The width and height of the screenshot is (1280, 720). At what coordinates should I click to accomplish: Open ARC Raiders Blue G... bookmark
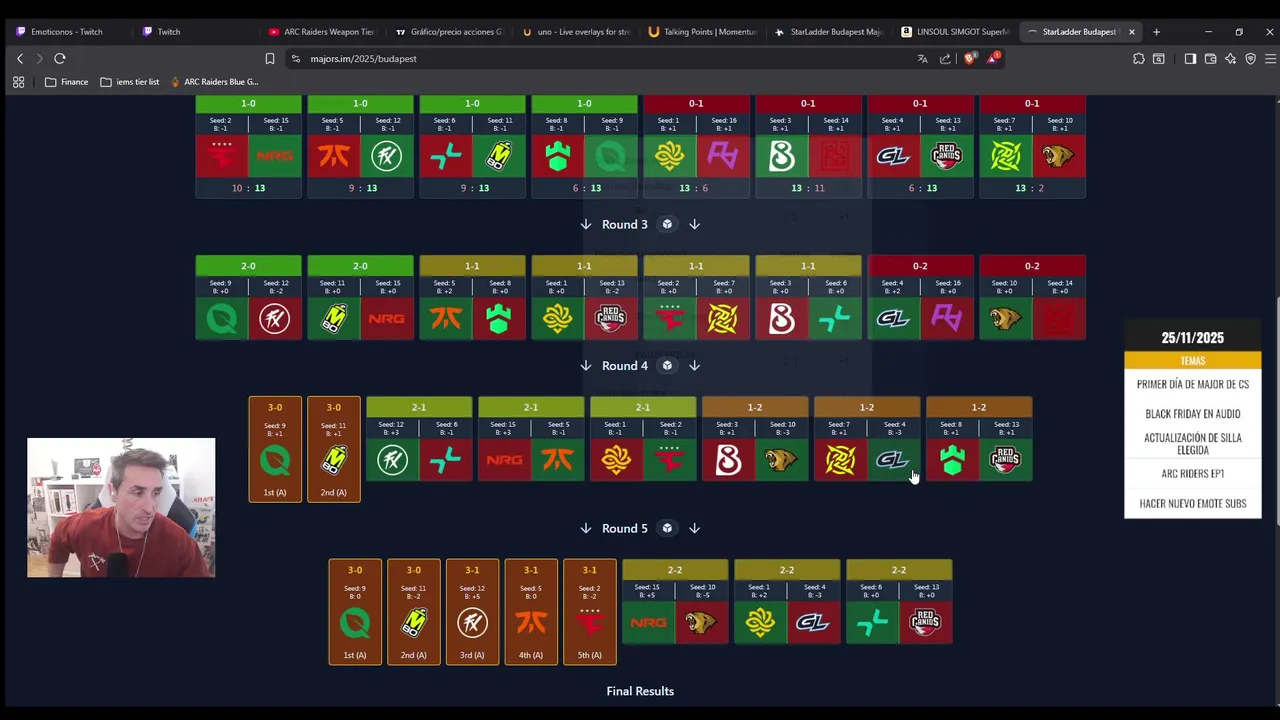(214, 82)
